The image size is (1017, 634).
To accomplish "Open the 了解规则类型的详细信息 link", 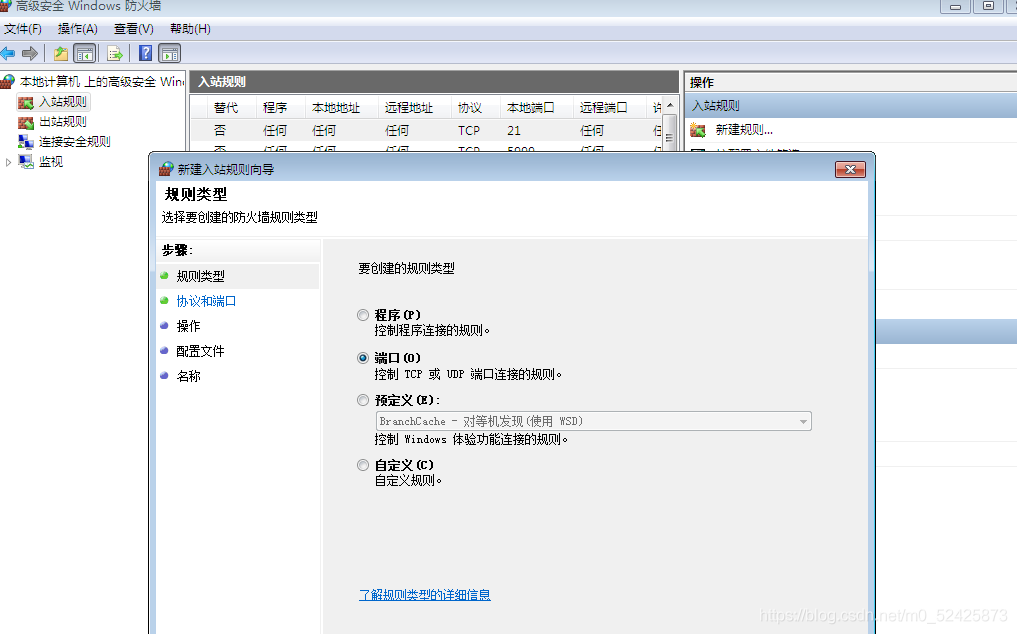I will 425,594.
